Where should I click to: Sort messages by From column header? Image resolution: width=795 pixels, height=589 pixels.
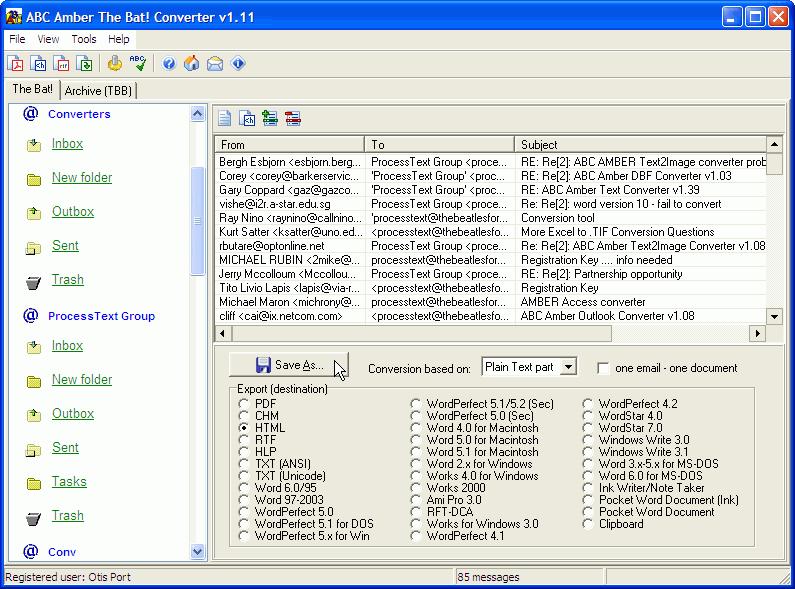tap(290, 144)
